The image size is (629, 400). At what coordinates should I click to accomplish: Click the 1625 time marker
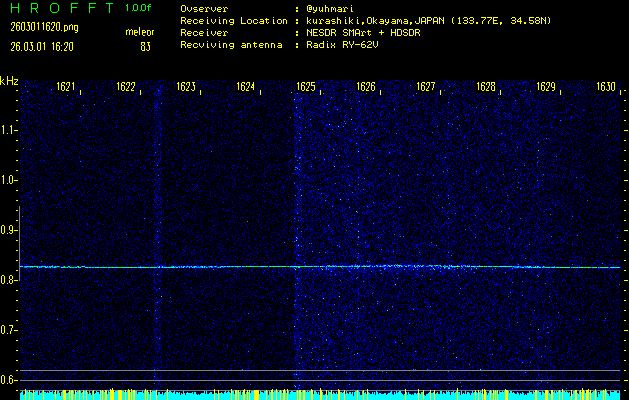click(x=306, y=86)
